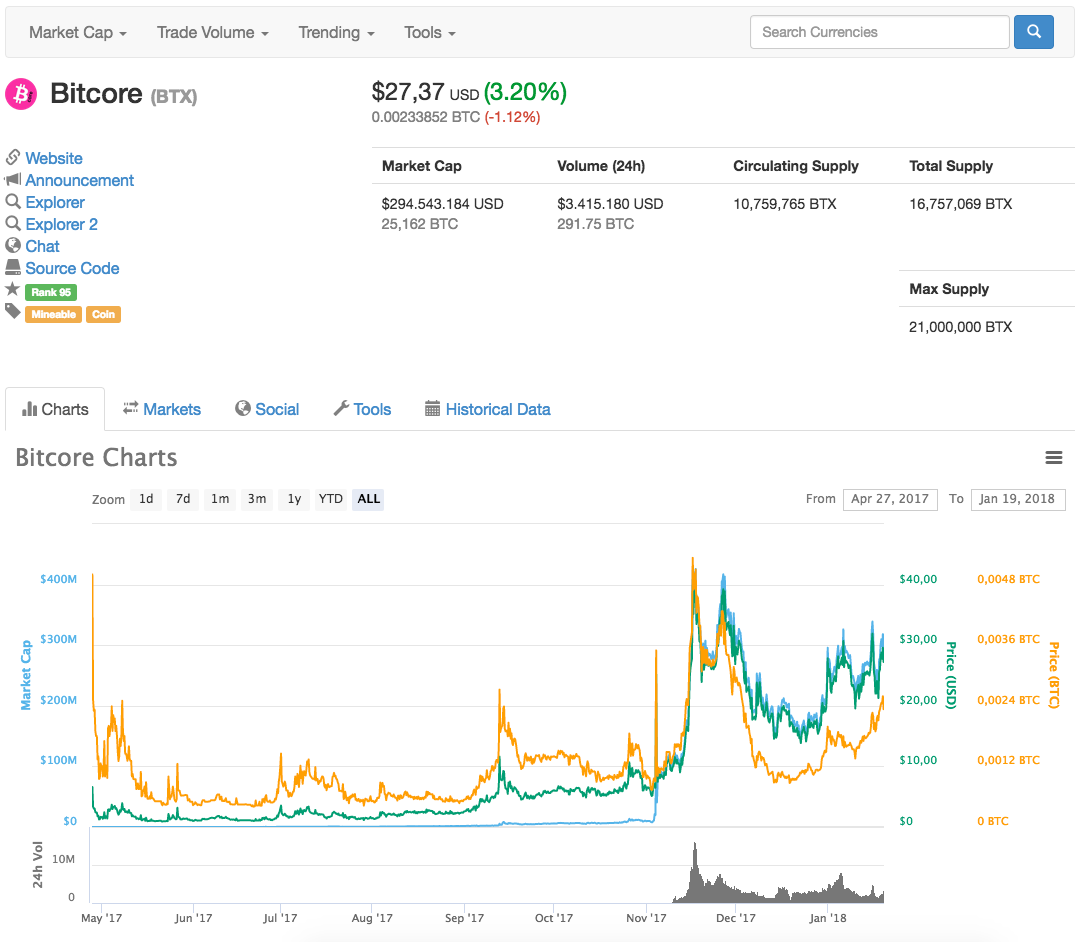Switch to the Markets tab
This screenshot has height=942, width=1087.
coord(162,409)
